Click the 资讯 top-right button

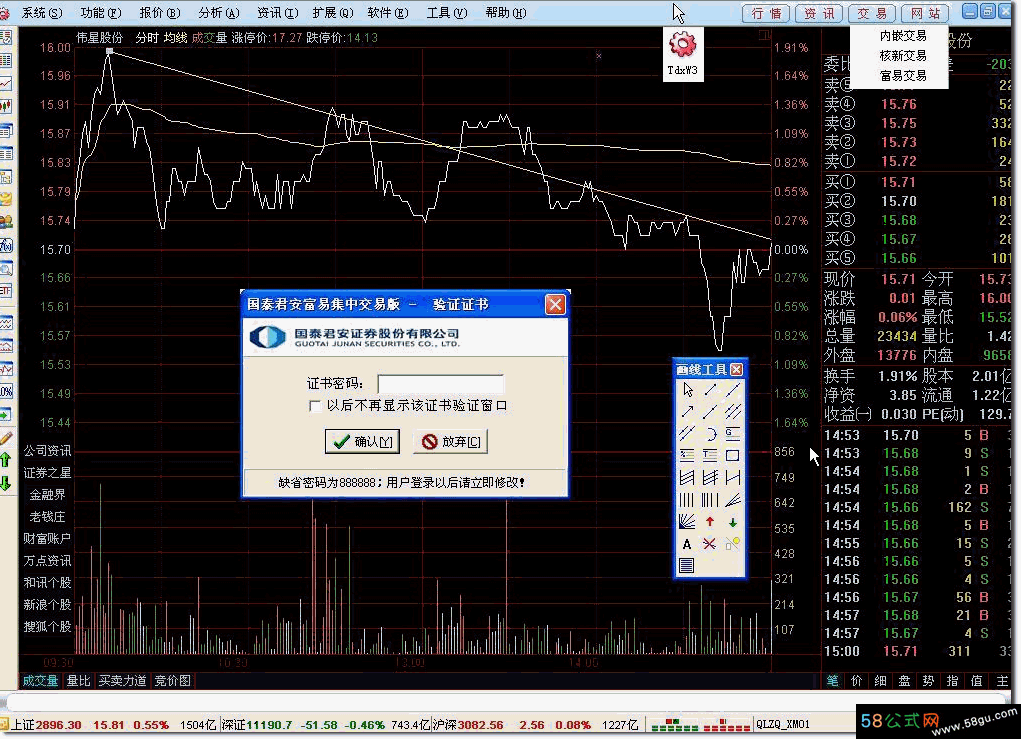tap(819, 13)
